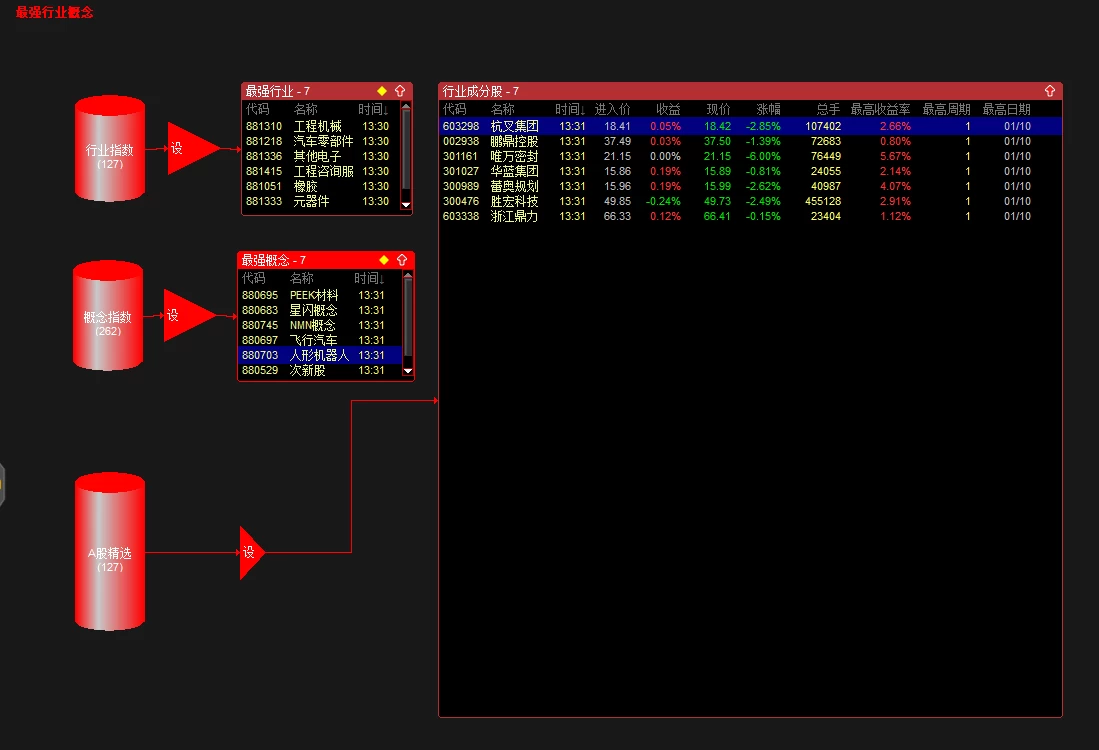This screenshot has height=750, width=1099.
Task: Select 其他电子 row in 最强行业
Action: coord(321,156)
